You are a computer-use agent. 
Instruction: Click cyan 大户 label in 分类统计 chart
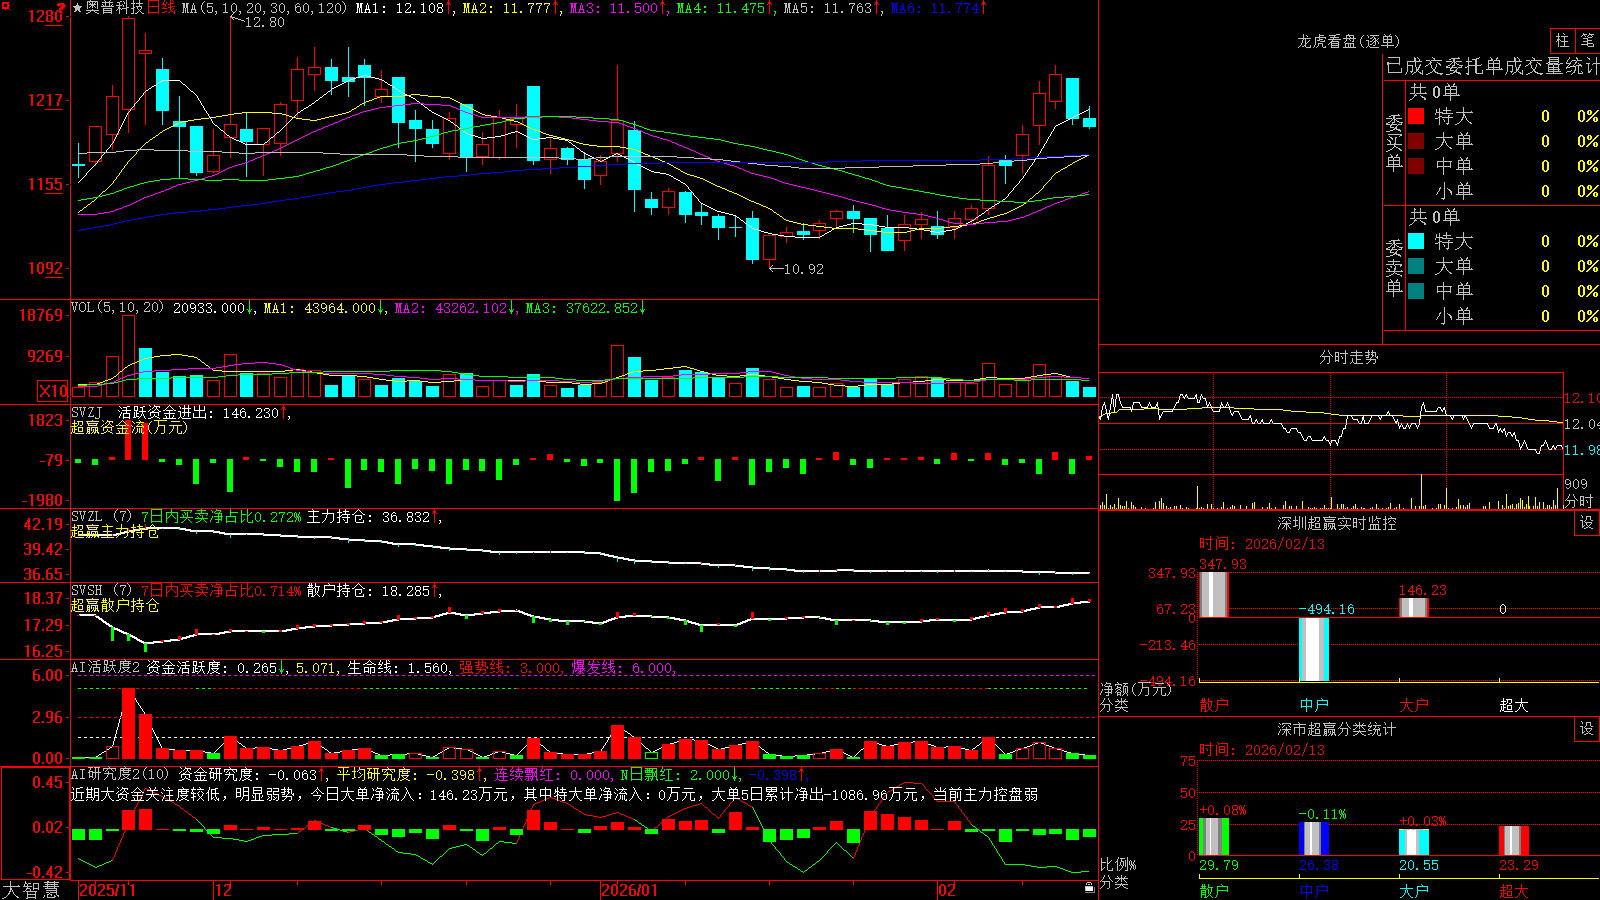pos(1414,890)
